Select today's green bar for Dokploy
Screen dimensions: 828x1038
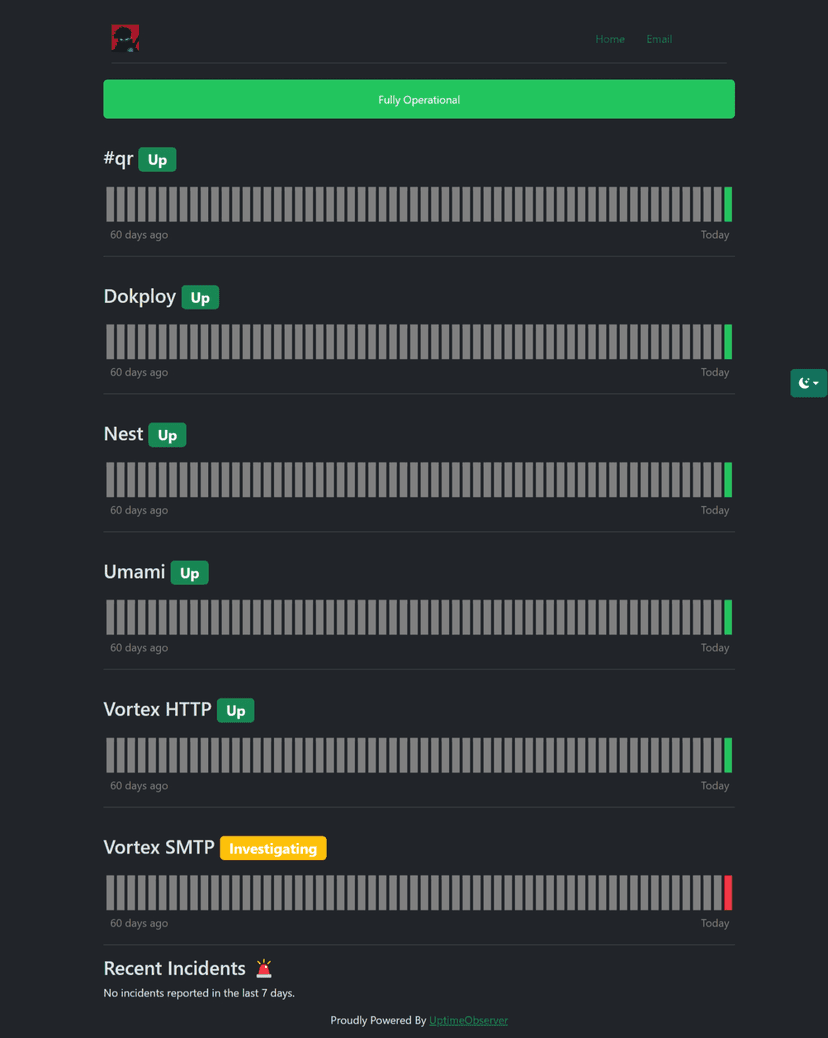(x=728, y=342)
